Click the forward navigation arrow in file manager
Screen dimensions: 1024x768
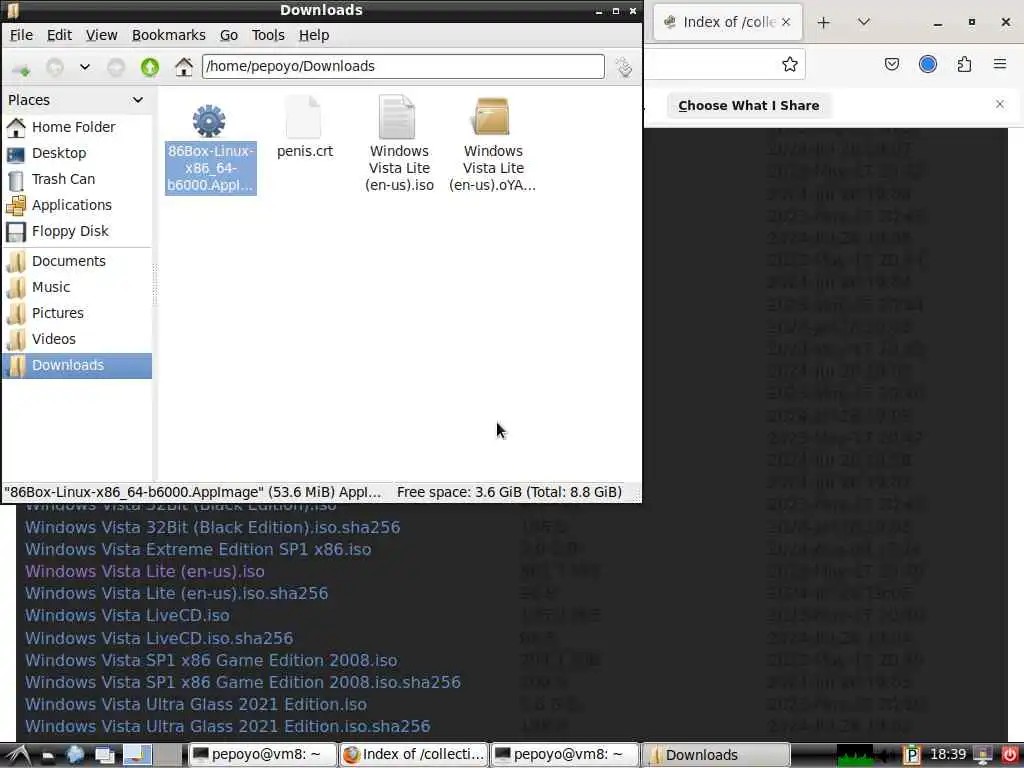click(x=116, y=67)
